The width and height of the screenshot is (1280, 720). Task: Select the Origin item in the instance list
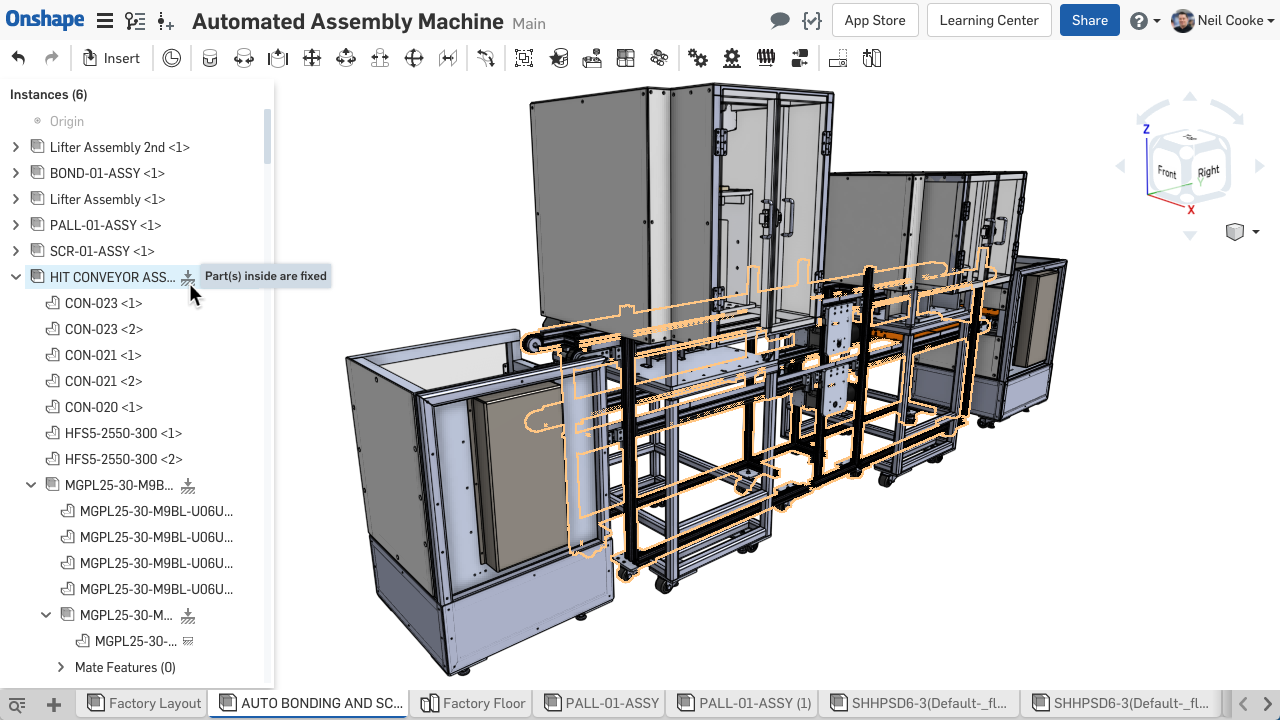(x=67, y=121)
